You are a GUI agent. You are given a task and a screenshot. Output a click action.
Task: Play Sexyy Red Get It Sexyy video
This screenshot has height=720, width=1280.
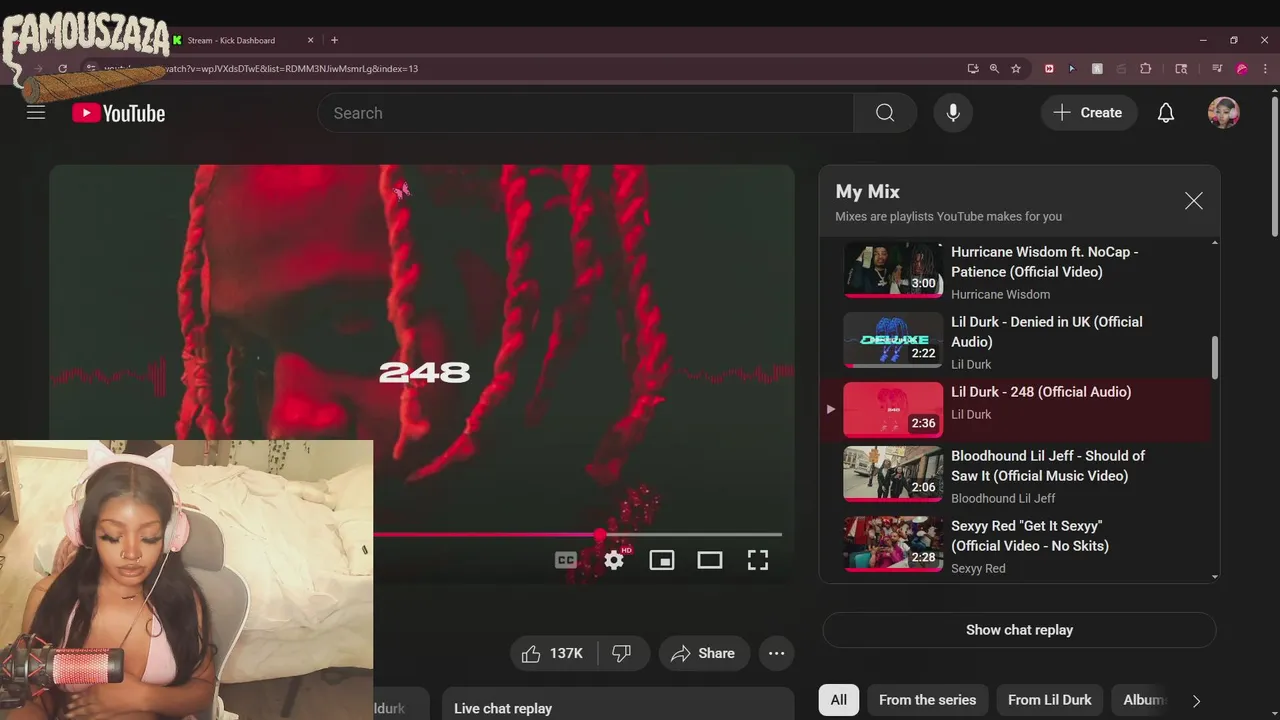click(1030, 536)
